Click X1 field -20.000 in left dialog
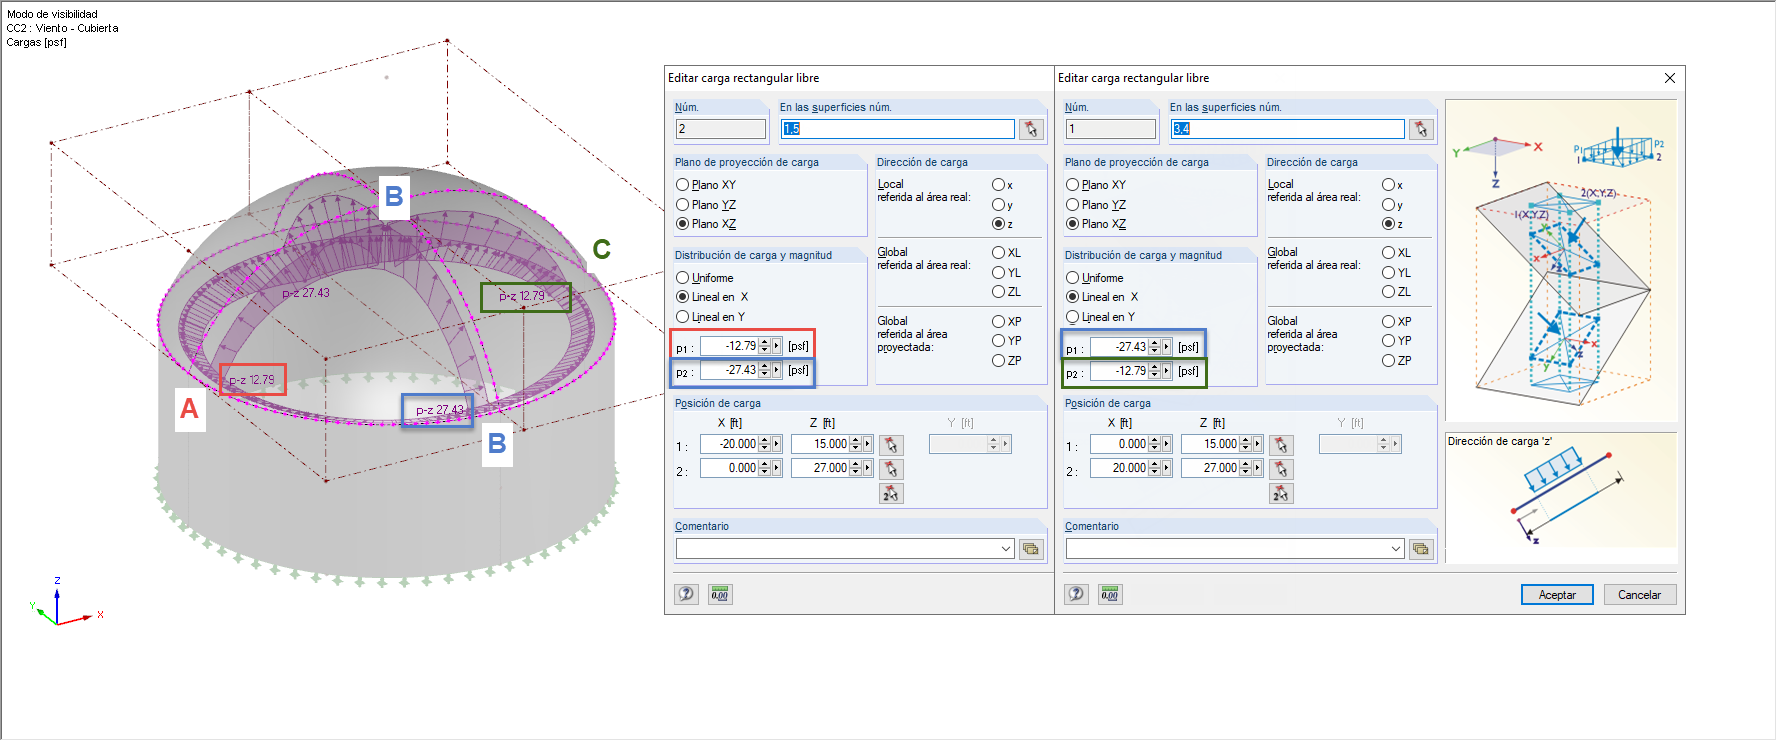Screen dimensions: 1776x740 coord(730,444)
